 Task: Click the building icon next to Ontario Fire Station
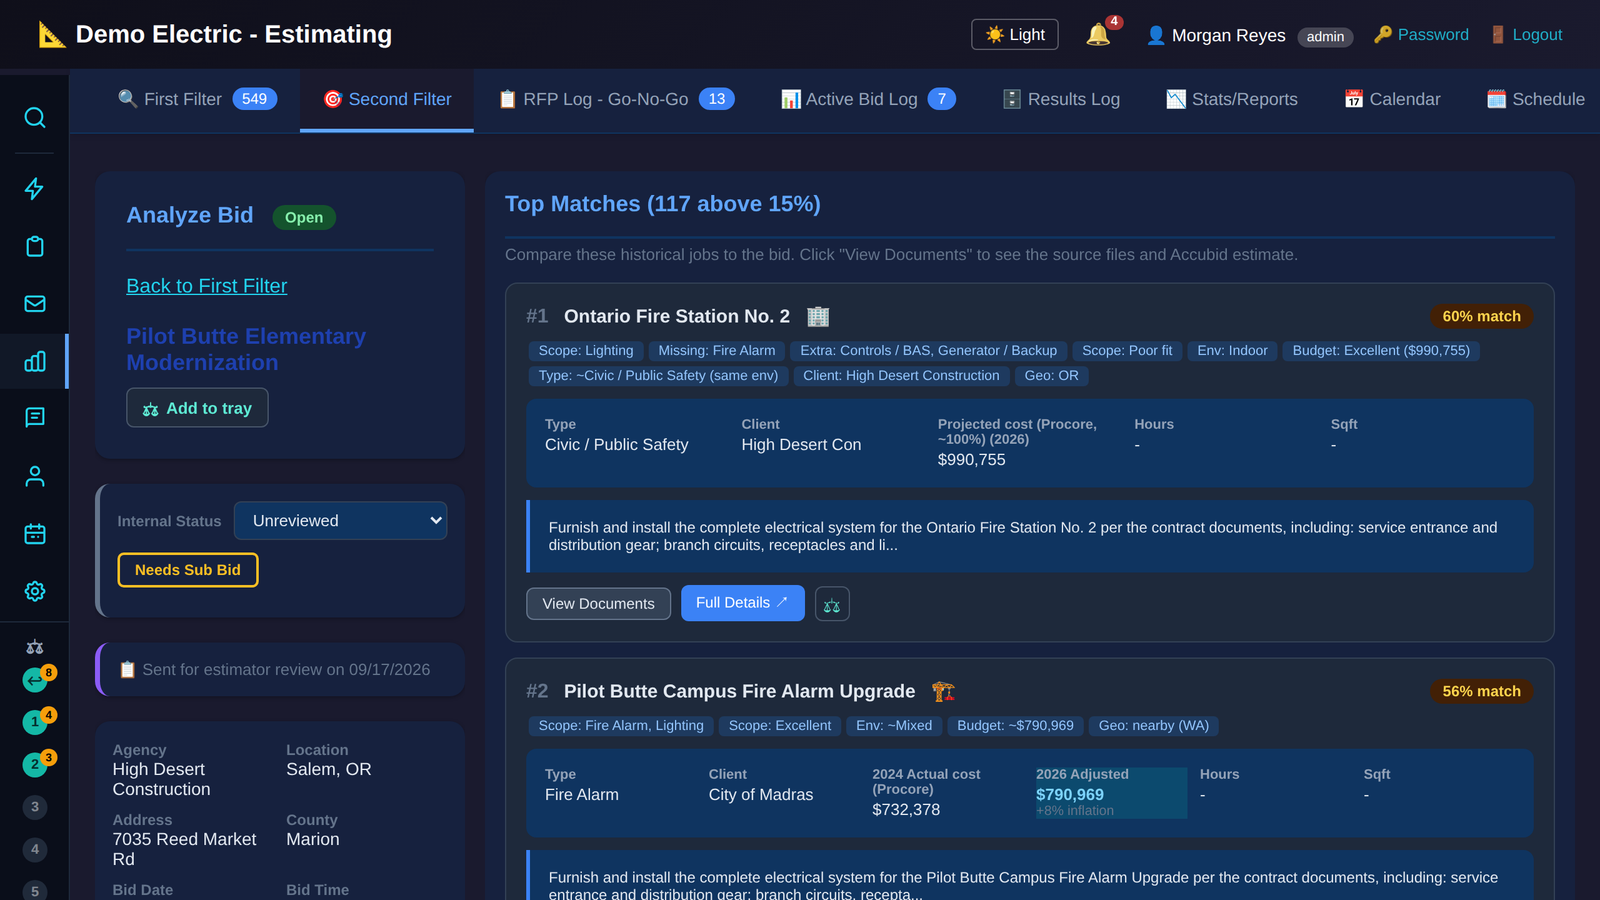tap(818, 317)
